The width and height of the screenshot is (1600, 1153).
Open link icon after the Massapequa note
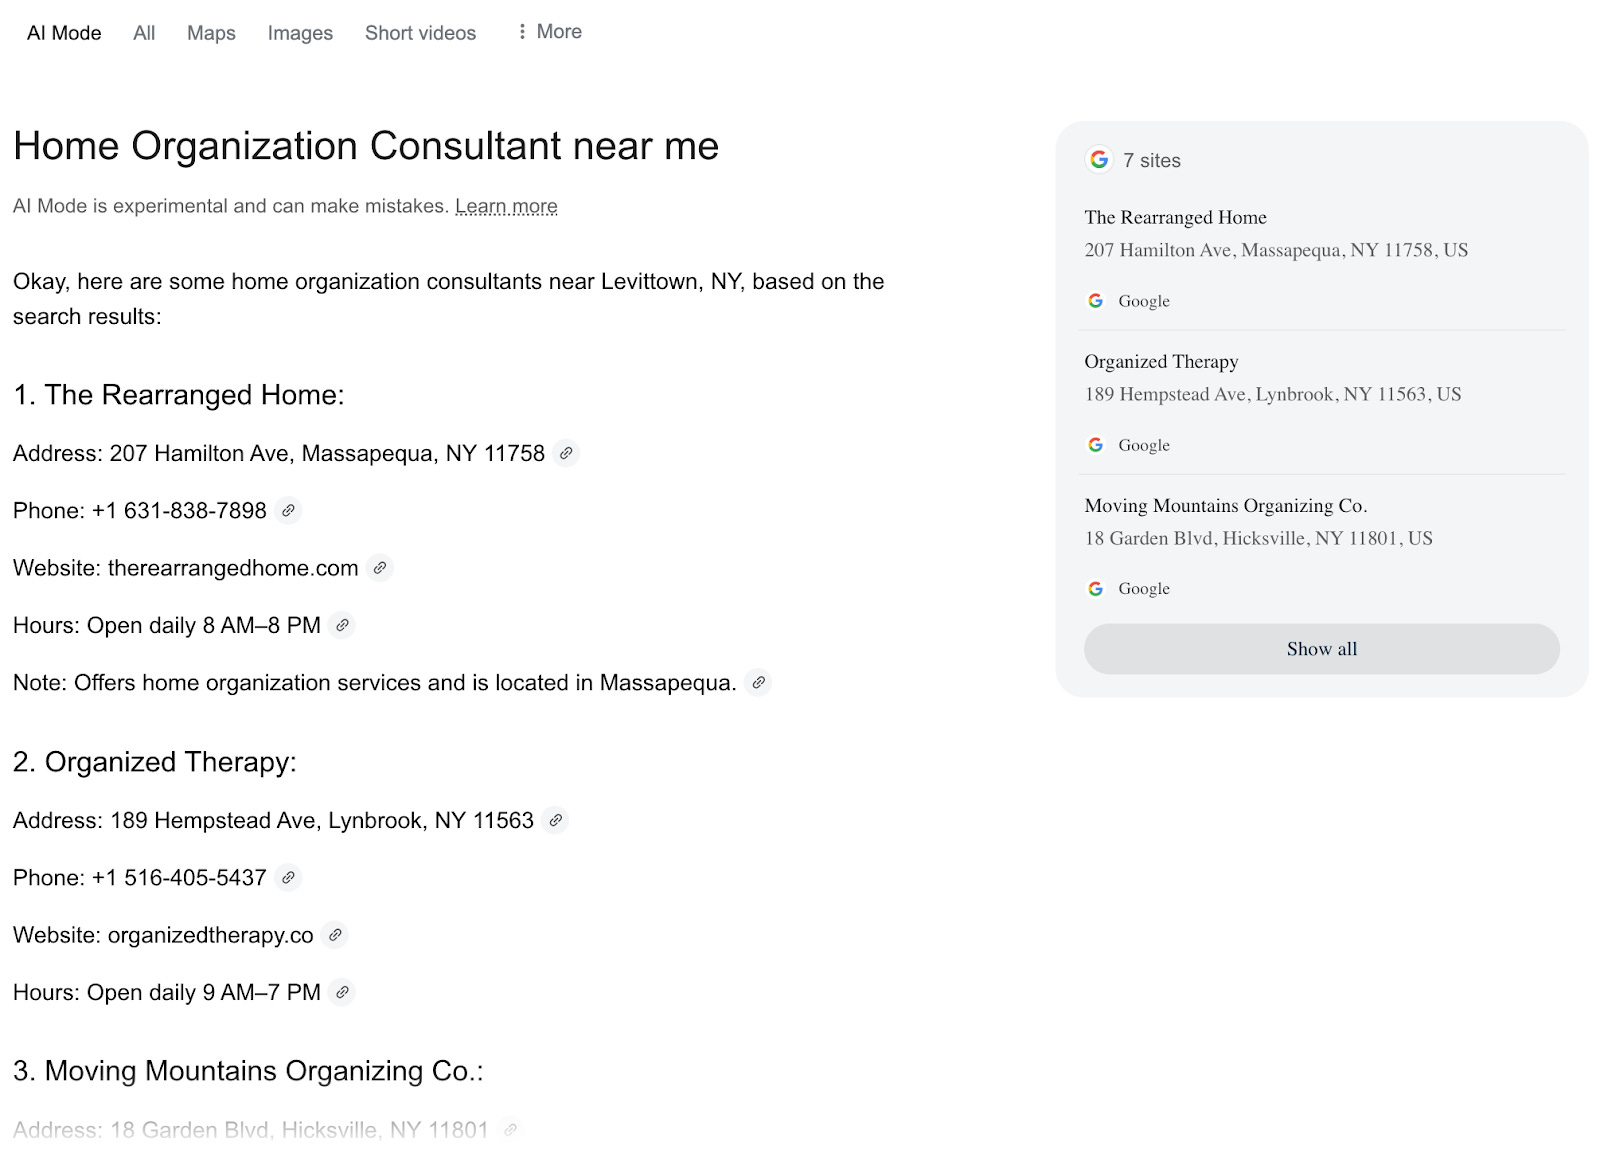[x=759, y=682]
